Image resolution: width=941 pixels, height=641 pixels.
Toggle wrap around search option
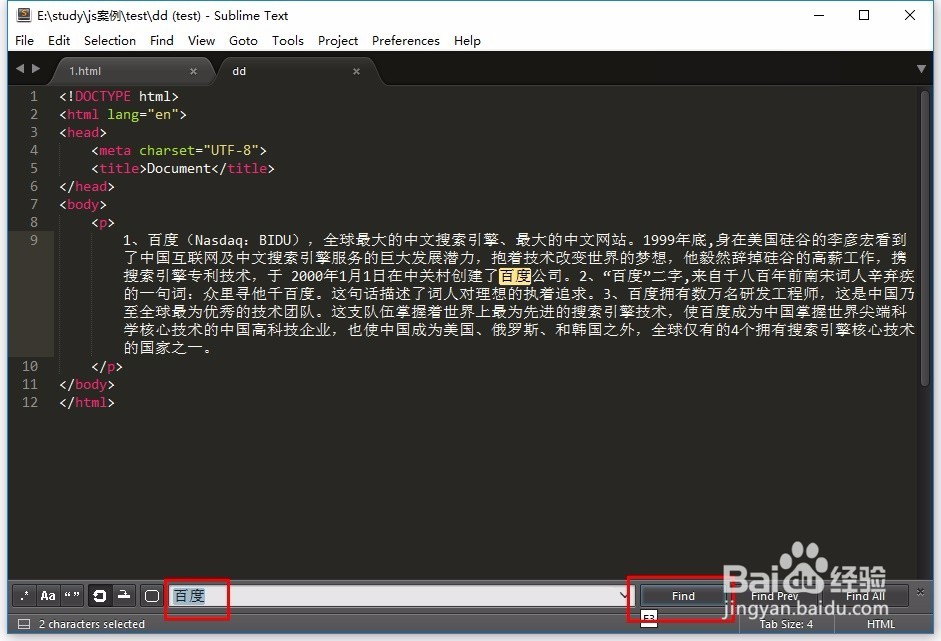pyautogui.click(x=100, y=596)
